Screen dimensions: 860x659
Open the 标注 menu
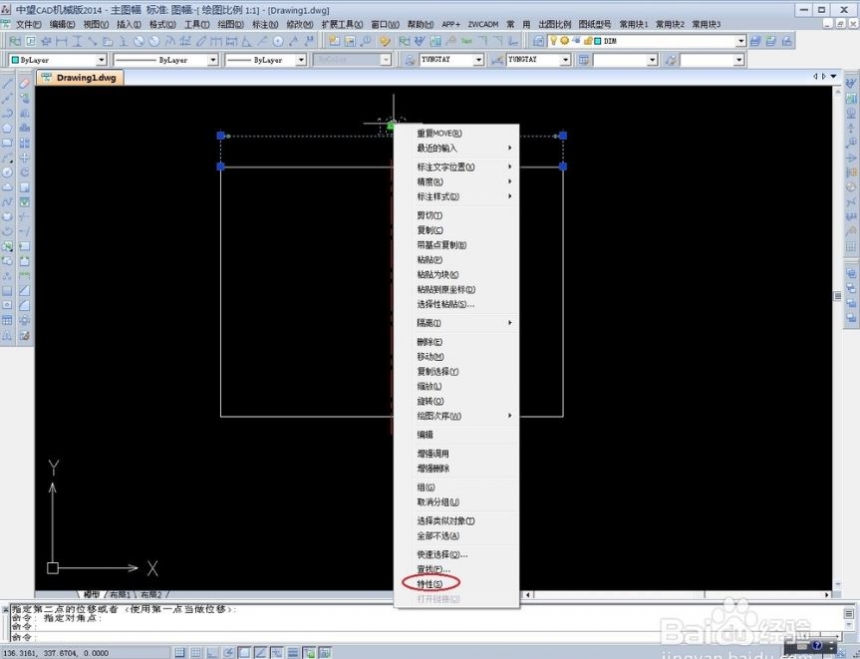coord(265,24)
